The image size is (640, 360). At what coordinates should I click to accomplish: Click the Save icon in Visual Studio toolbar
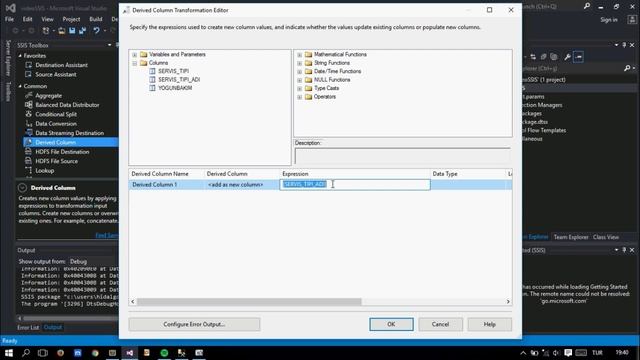(72, 31)
